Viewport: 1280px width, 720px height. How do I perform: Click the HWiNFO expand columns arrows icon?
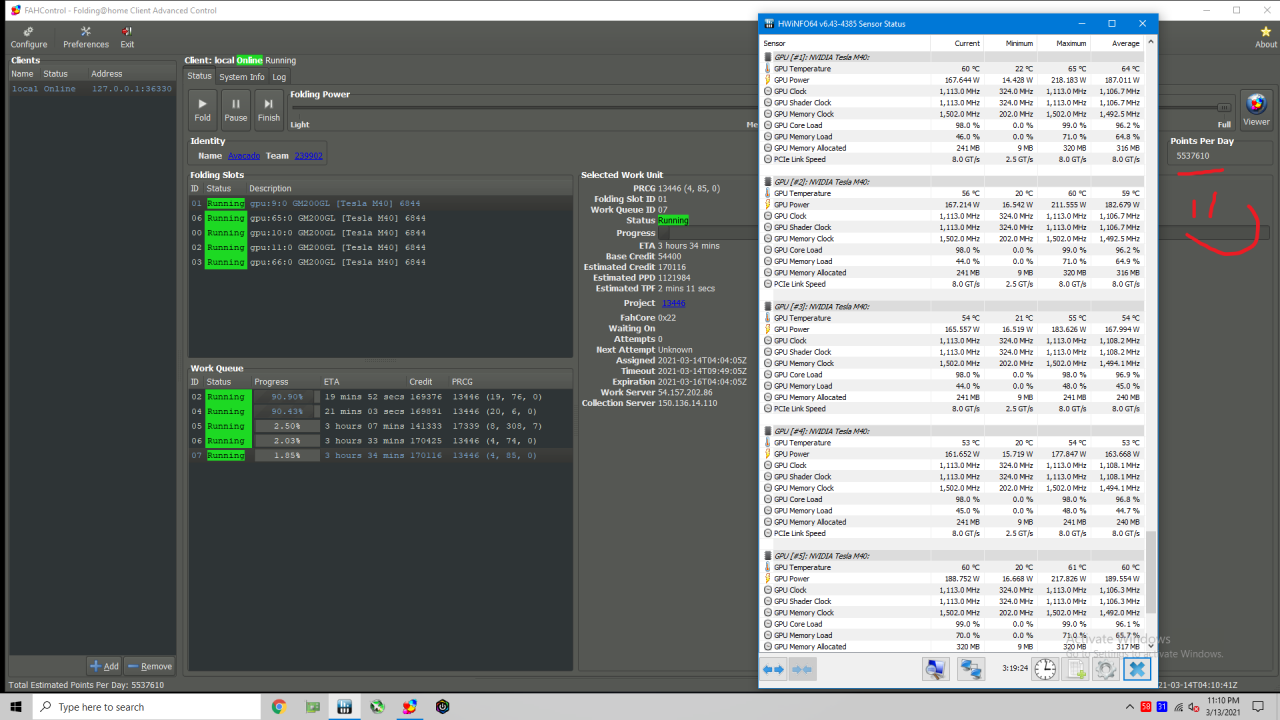tap(773, 669)
